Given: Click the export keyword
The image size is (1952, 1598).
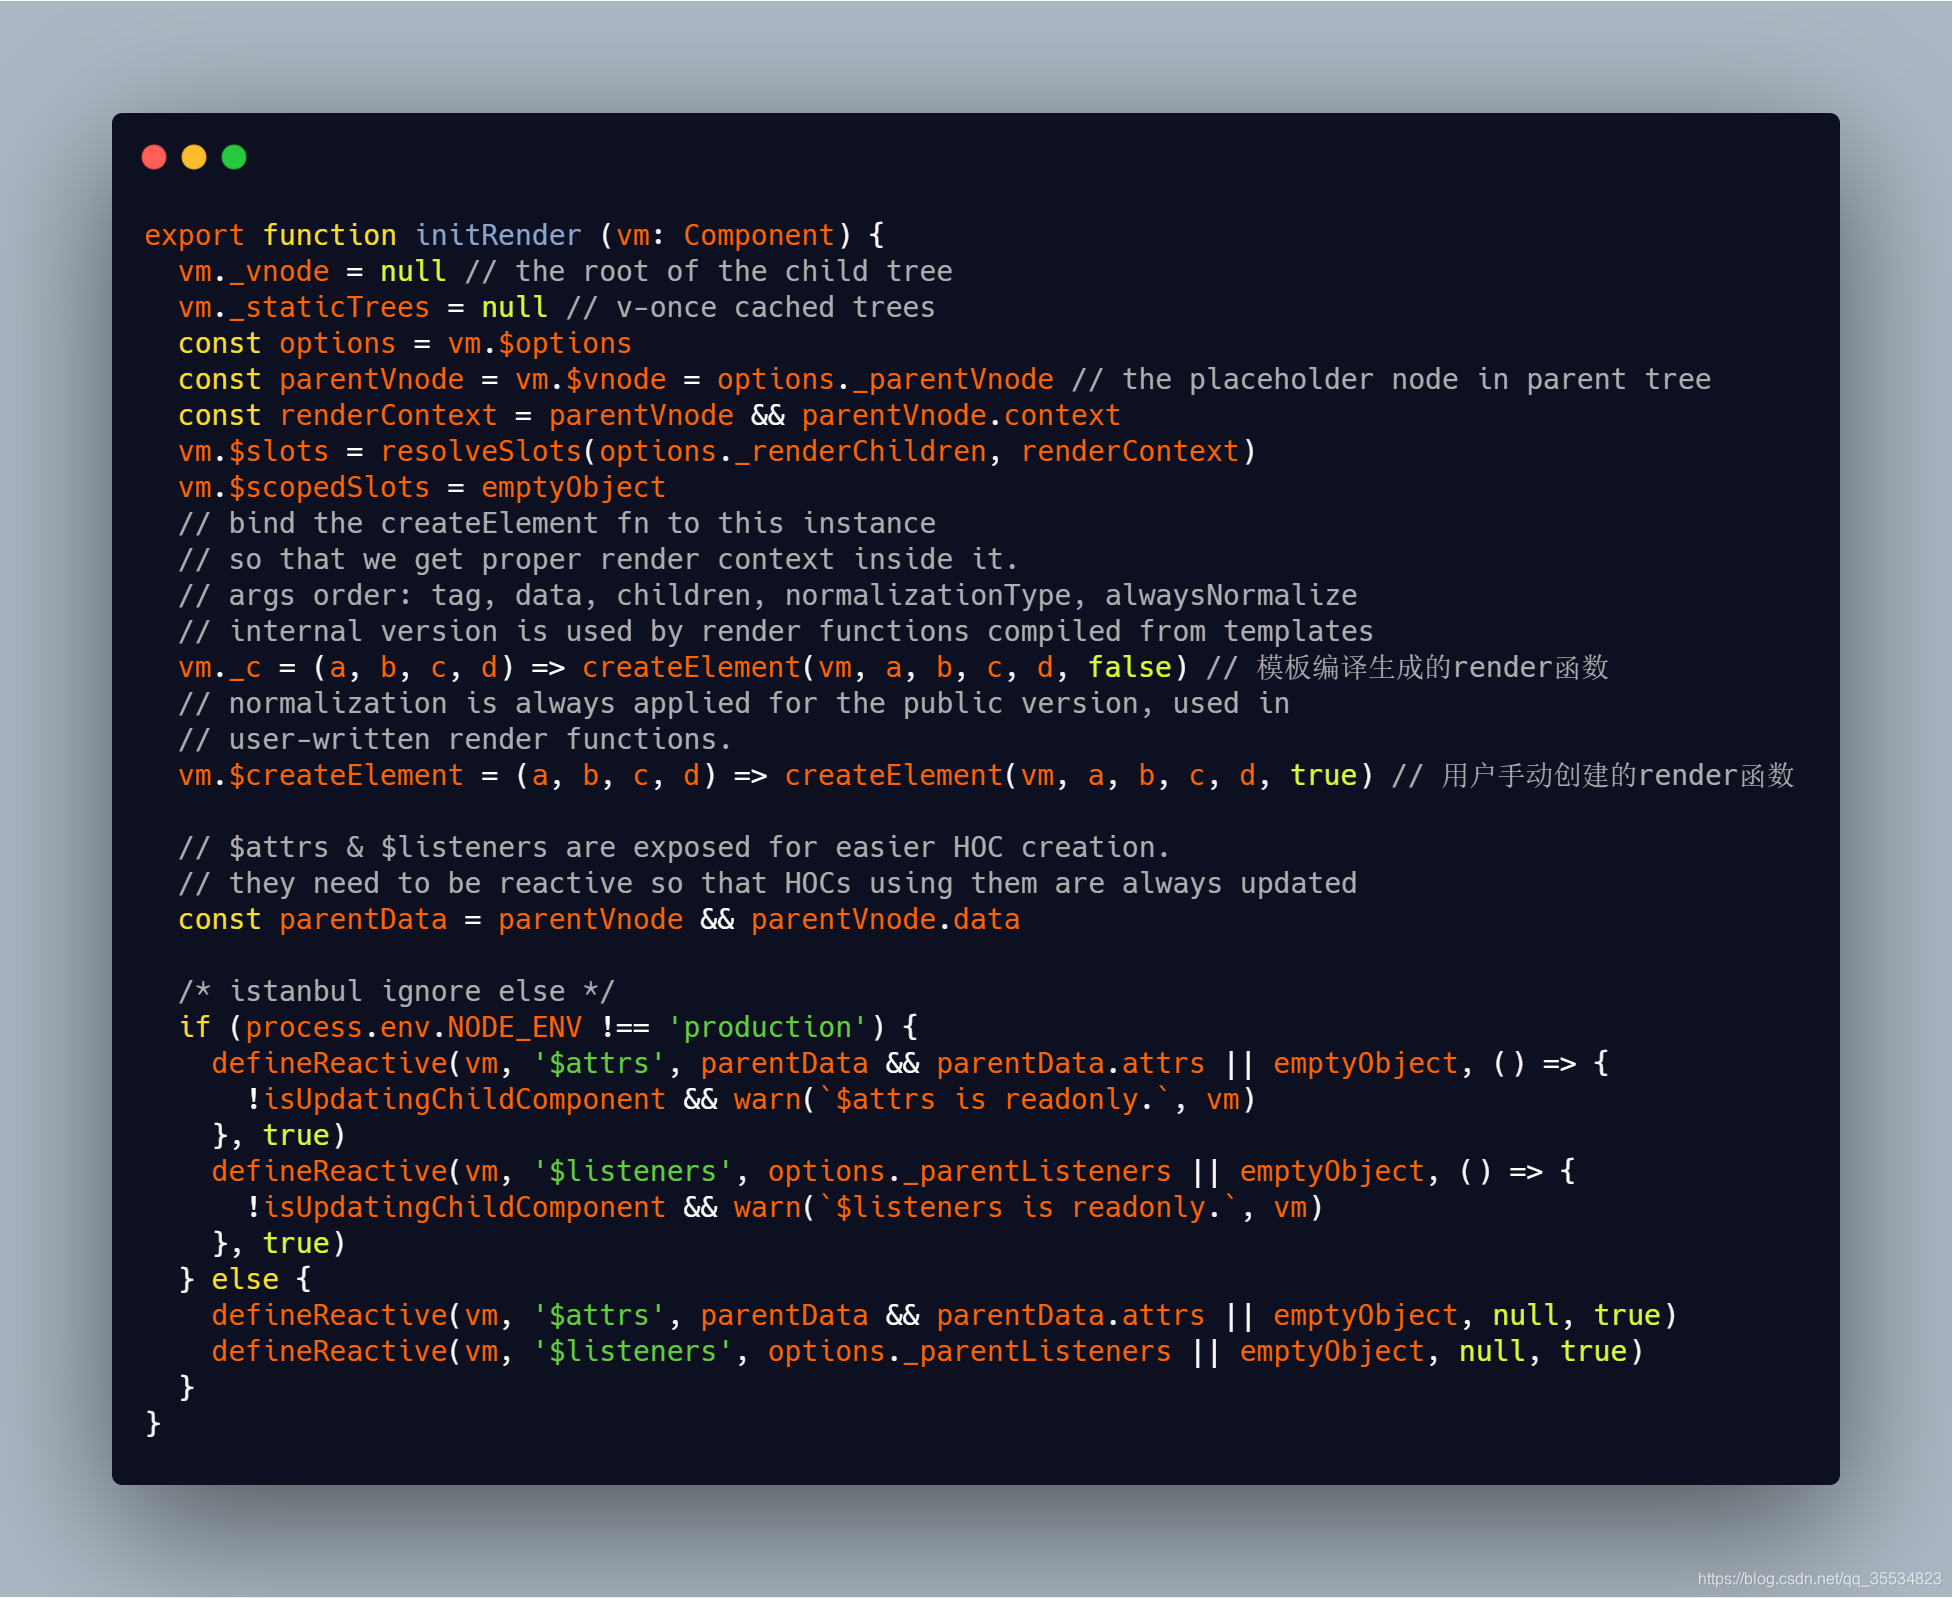Looking at the screenshot, I should [194, 235].
